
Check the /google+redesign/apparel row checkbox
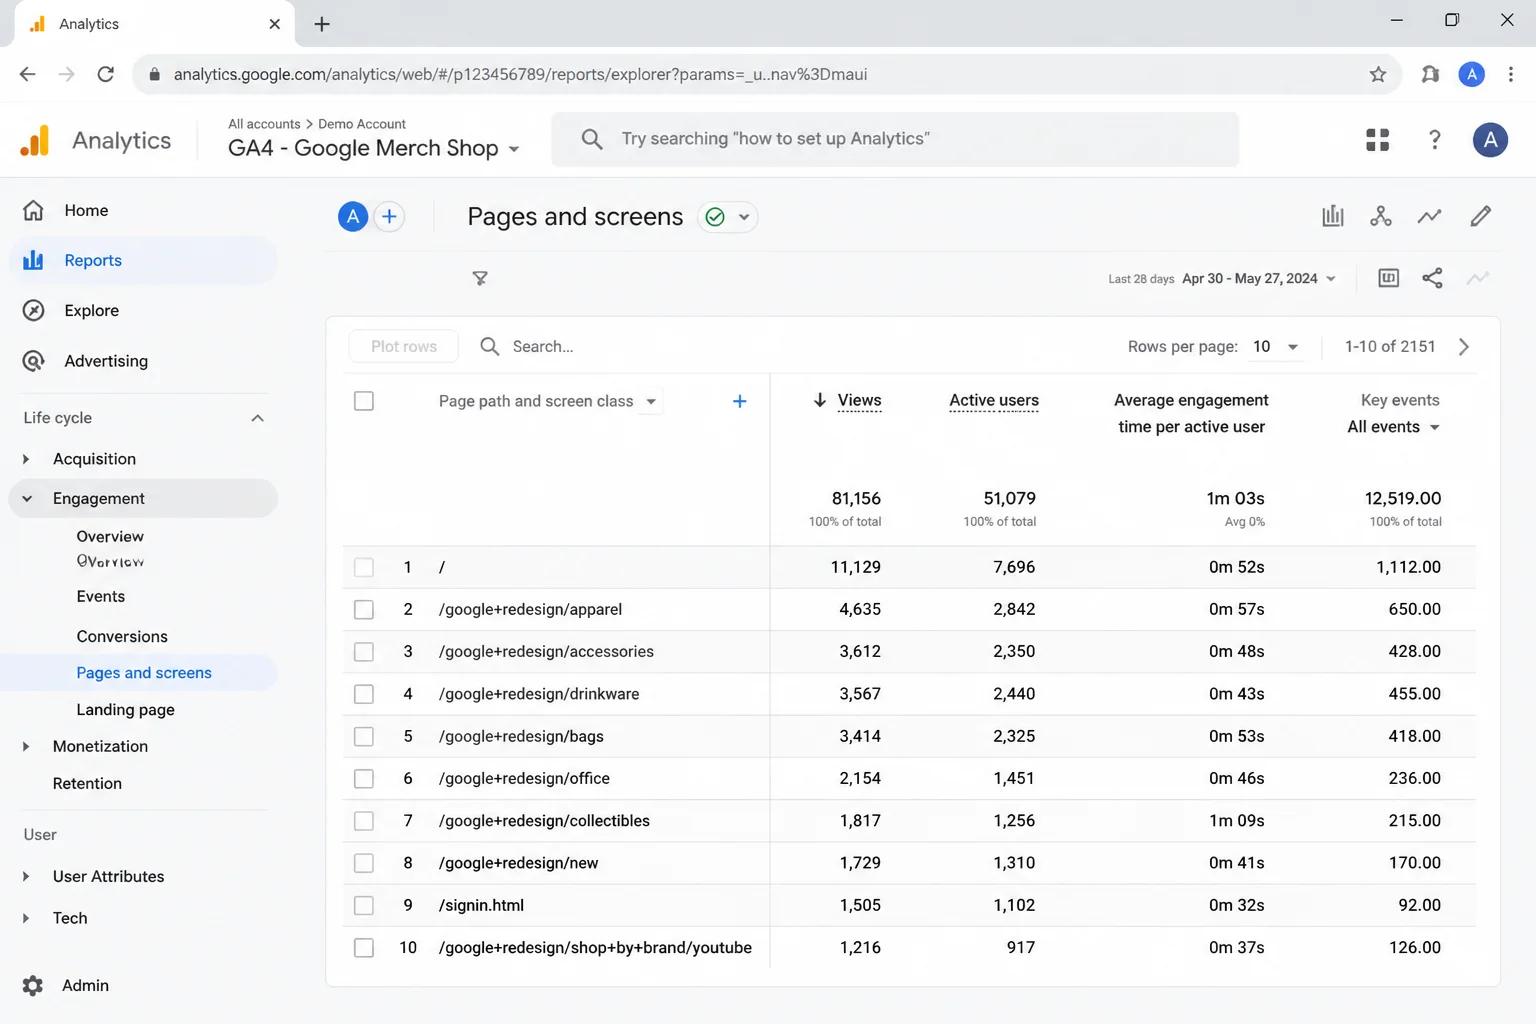pos(364,609)
